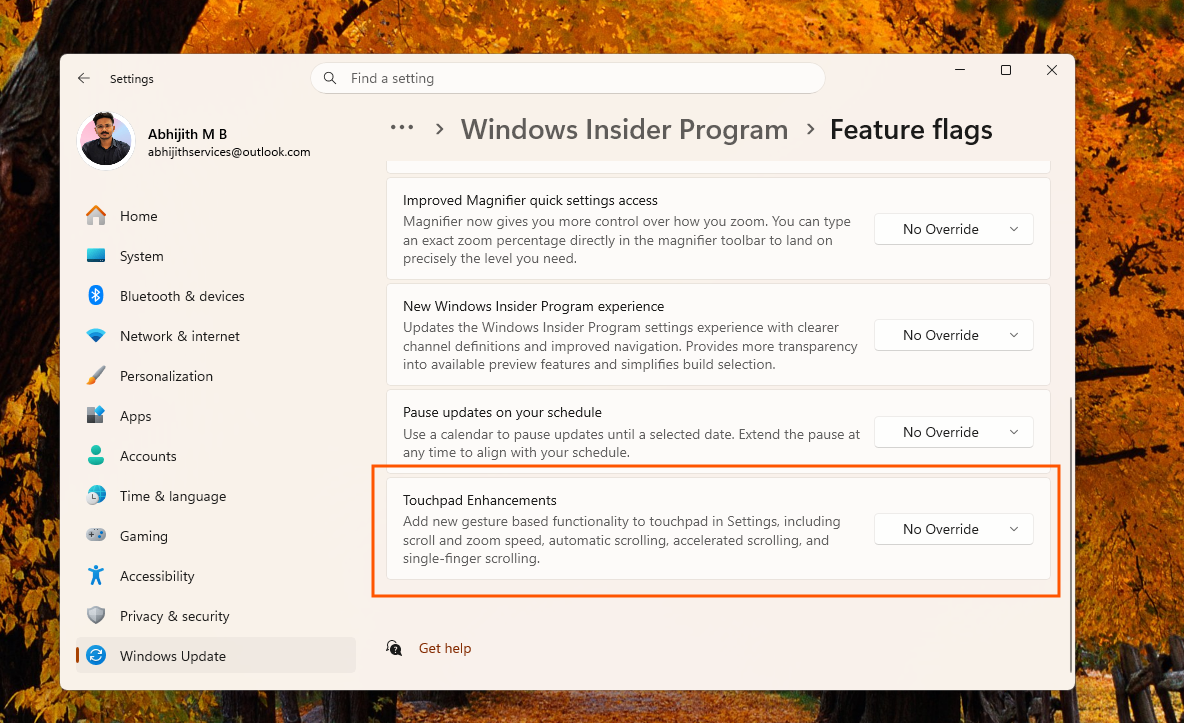Click the account email address

click(x=229, y=152)
